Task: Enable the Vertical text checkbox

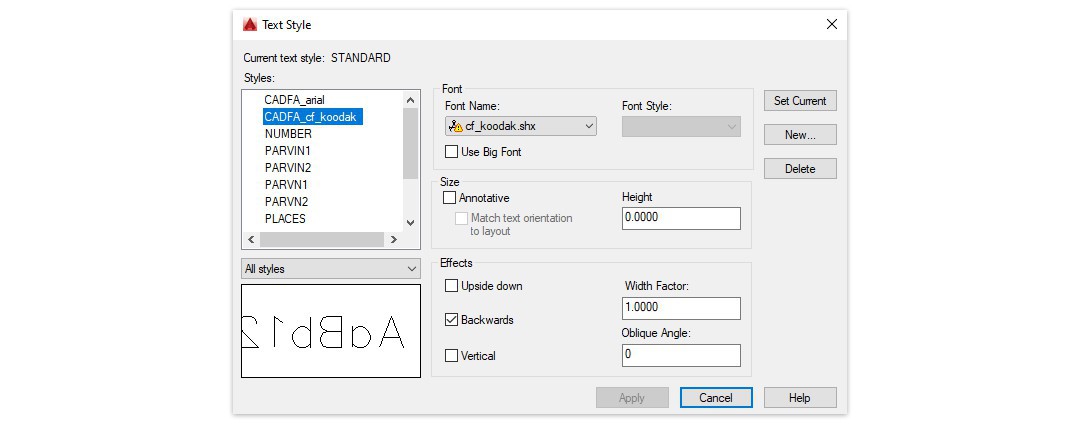Action: (x=451, y=356)
